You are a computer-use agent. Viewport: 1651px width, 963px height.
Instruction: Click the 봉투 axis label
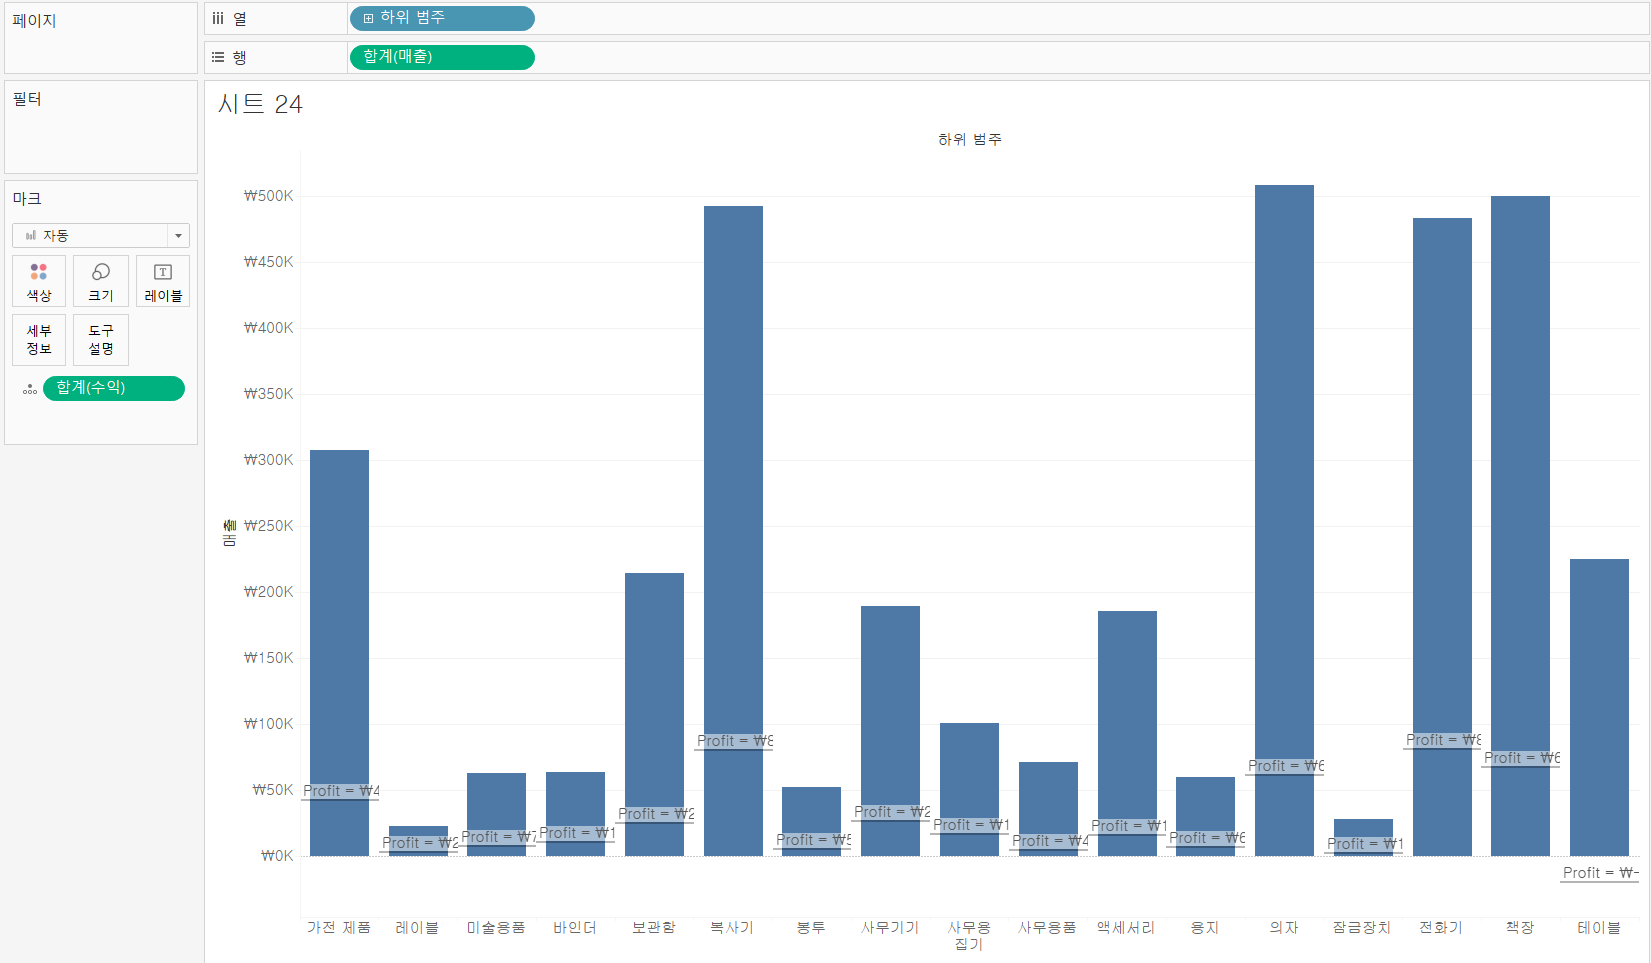(x=811, y=928)
